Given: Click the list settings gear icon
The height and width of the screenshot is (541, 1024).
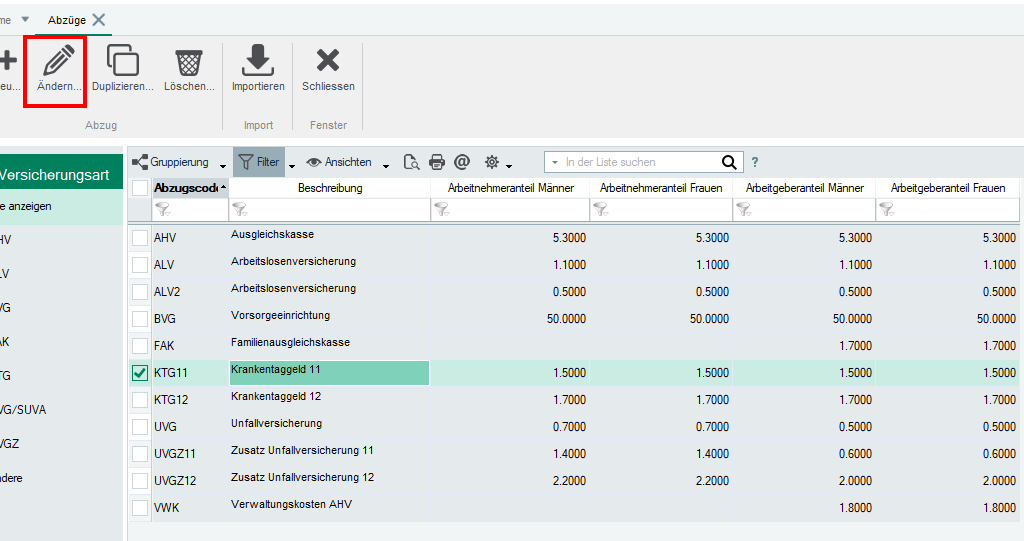Looking at the screenshot, I should click(x=492, y=162).
